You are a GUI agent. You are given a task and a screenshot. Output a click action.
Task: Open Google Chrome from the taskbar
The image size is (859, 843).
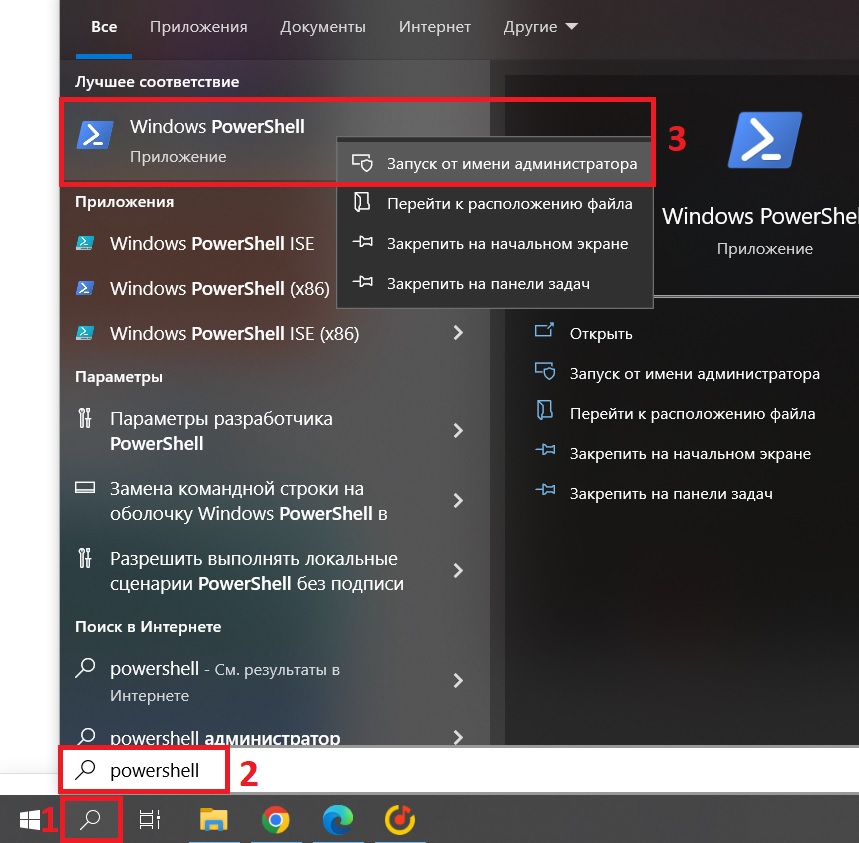(276, 819)
